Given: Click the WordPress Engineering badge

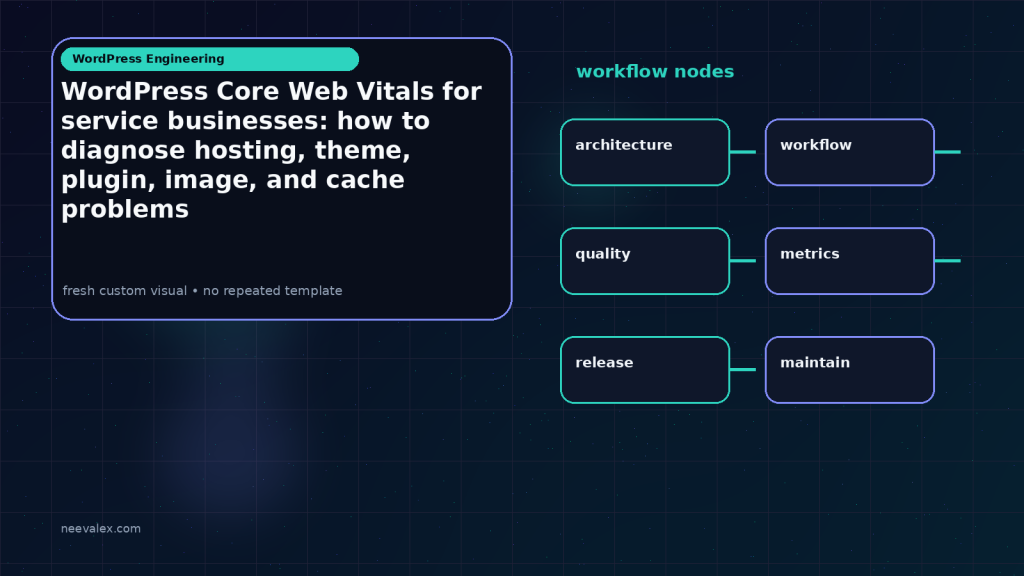Looking at the screenshot, I should [210, 59].
